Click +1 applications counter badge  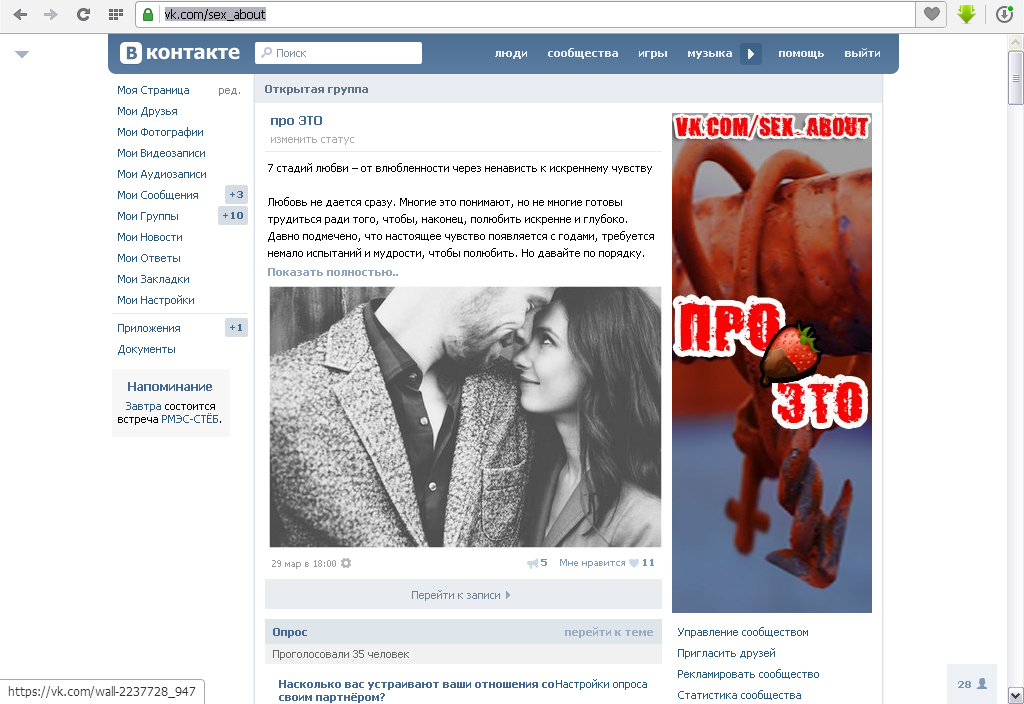pyautogui.click(x=236, y=328)
